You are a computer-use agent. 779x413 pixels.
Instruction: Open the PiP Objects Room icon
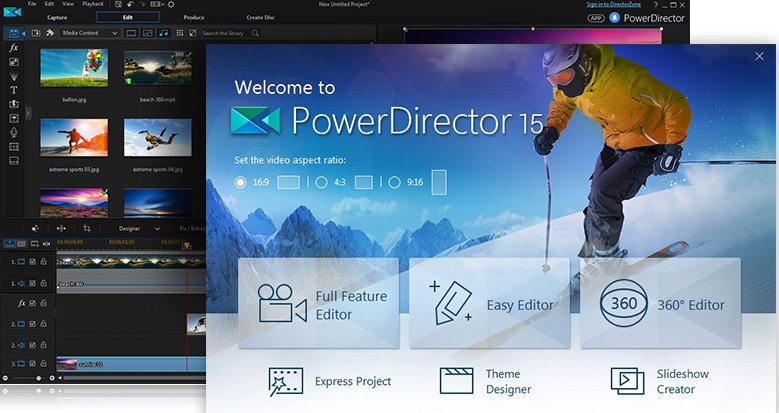14,62
